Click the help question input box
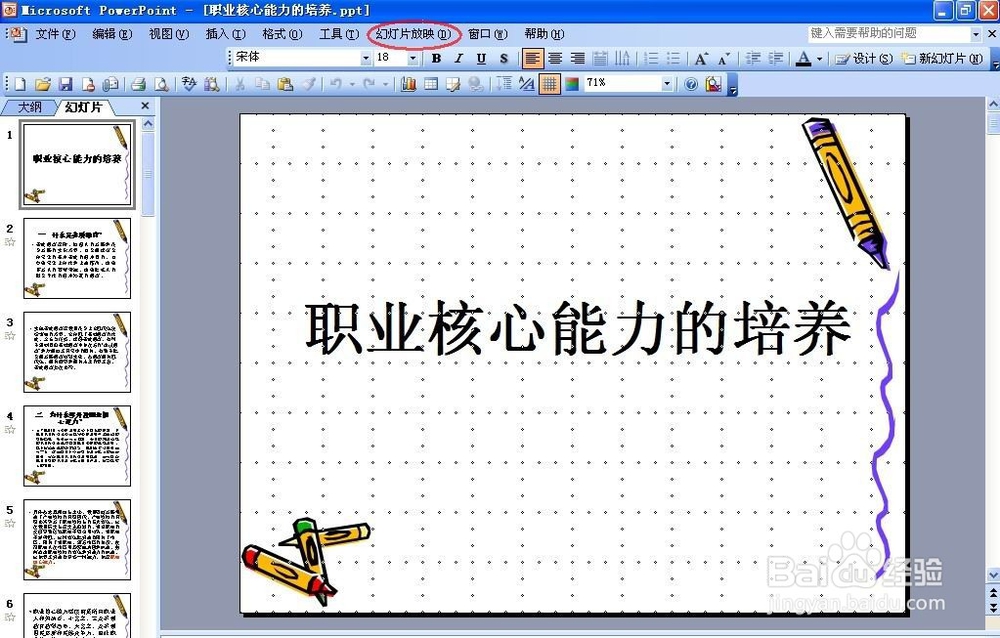This screenshot has height=638, width=1000. pyautogui.click(x=889, y=34)
